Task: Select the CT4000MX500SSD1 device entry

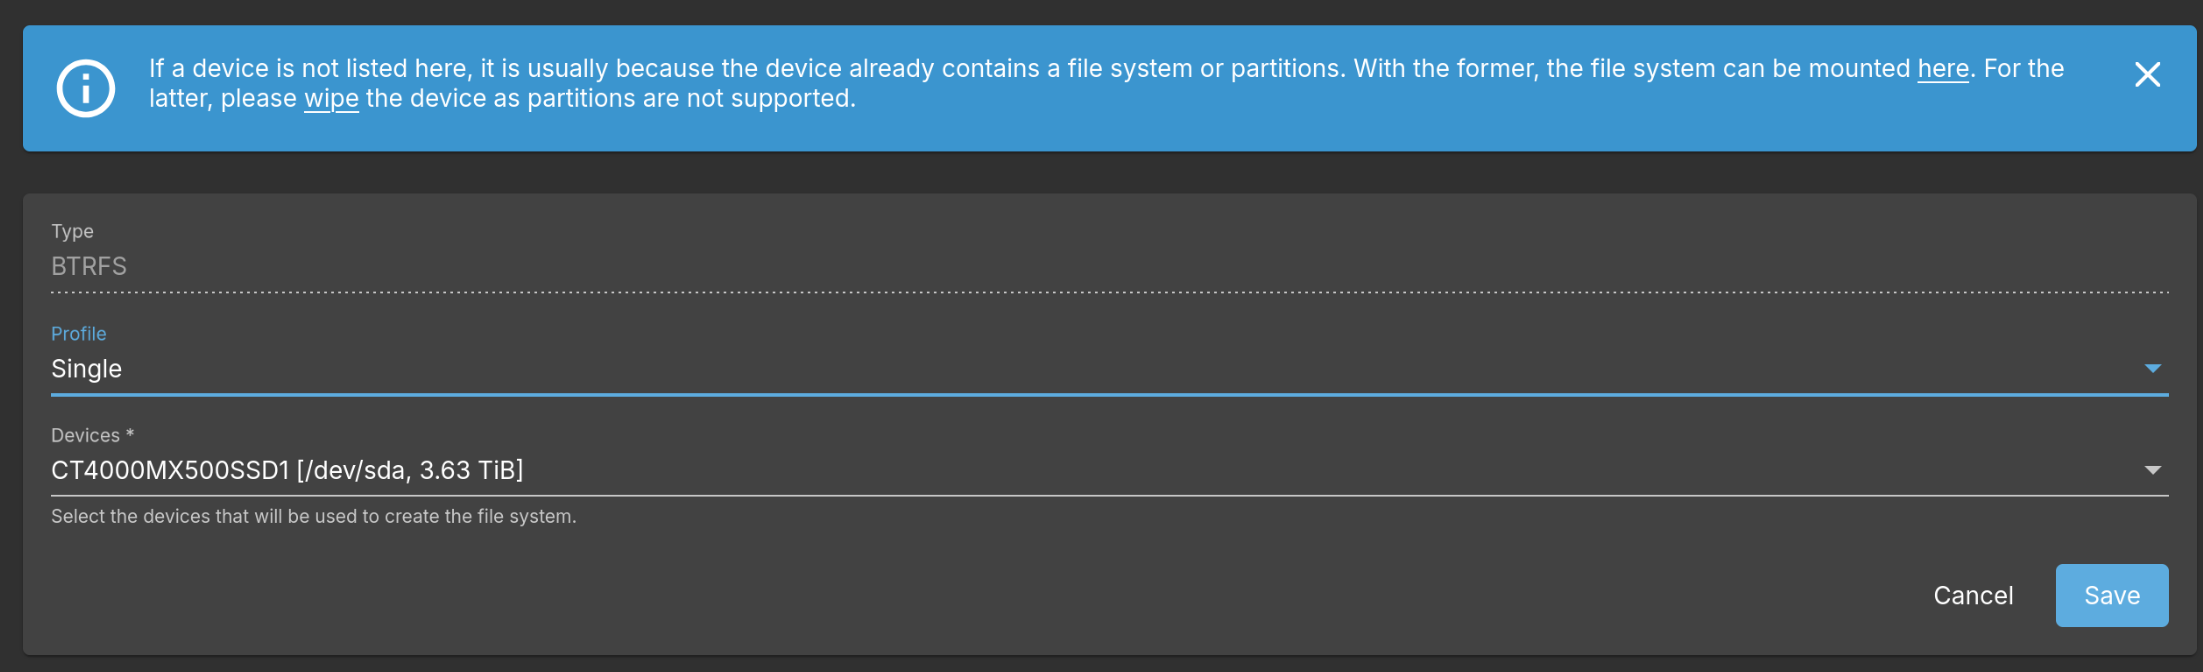Action: (x=287, y=470)
